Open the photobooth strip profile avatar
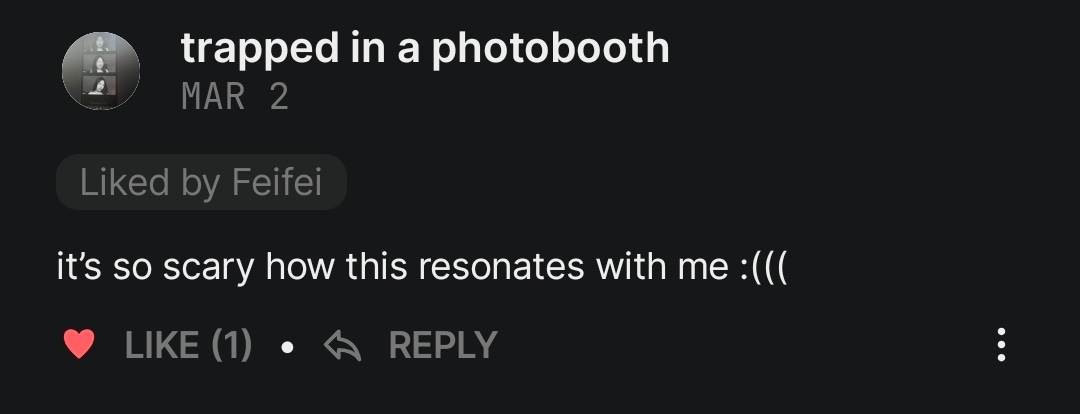The image size is (1080, 414). point(101,71)
